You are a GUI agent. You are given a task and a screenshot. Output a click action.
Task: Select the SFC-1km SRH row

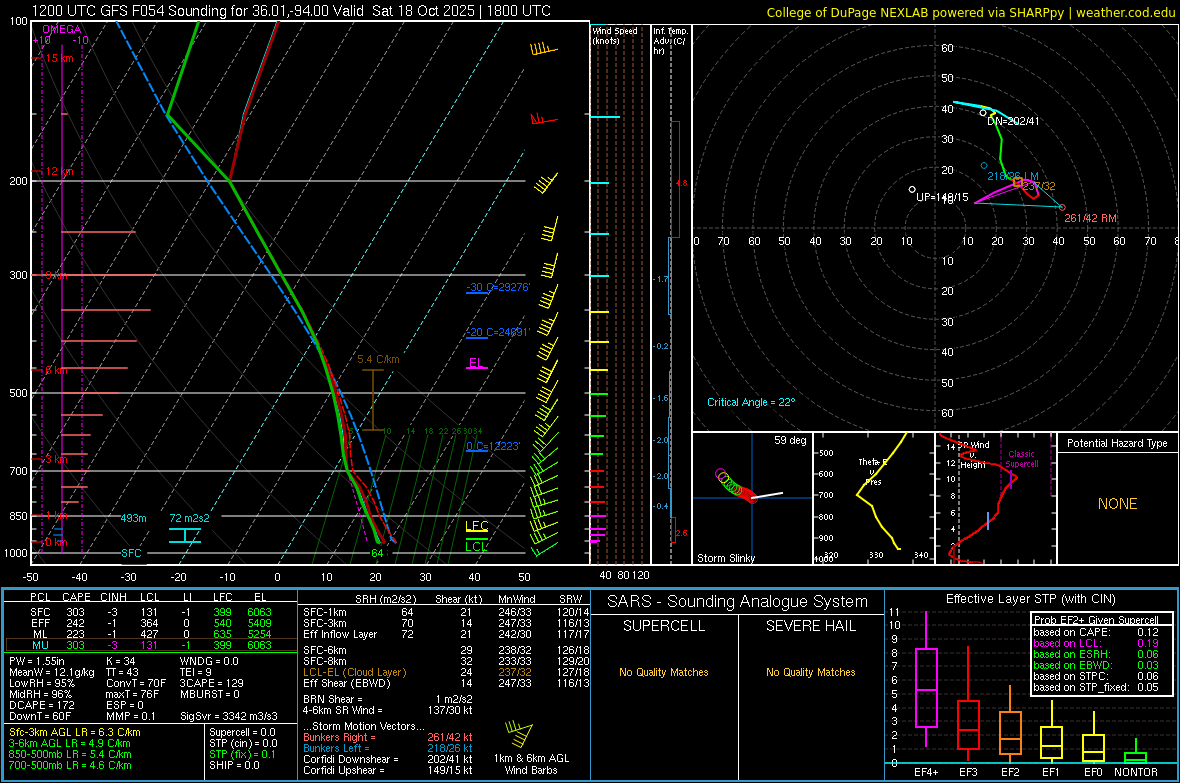446,612
